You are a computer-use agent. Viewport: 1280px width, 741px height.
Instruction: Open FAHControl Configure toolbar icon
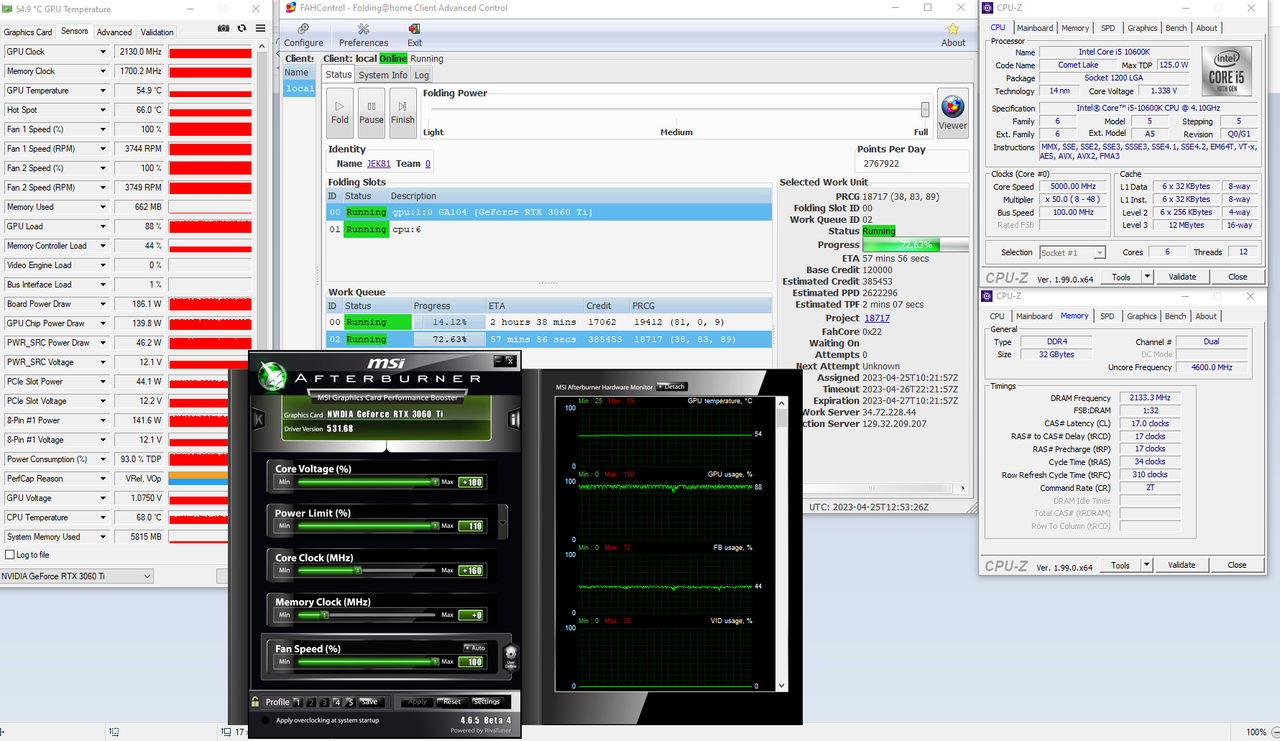pyautogui.click(x=303, y=35)
